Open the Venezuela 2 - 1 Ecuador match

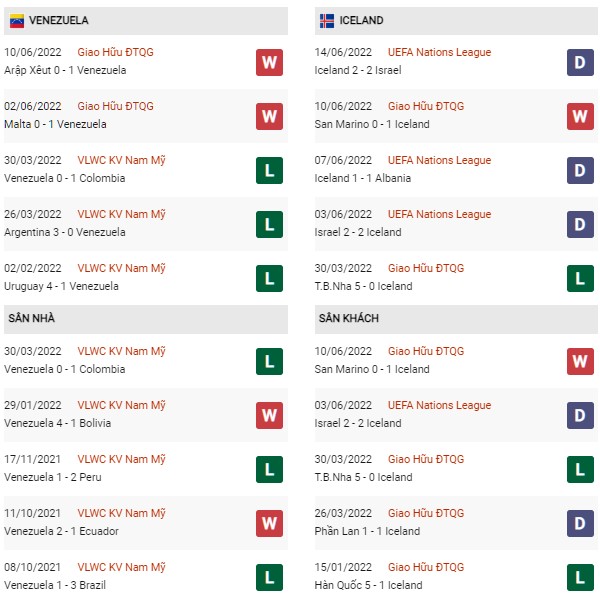click(x=61, y=531)
